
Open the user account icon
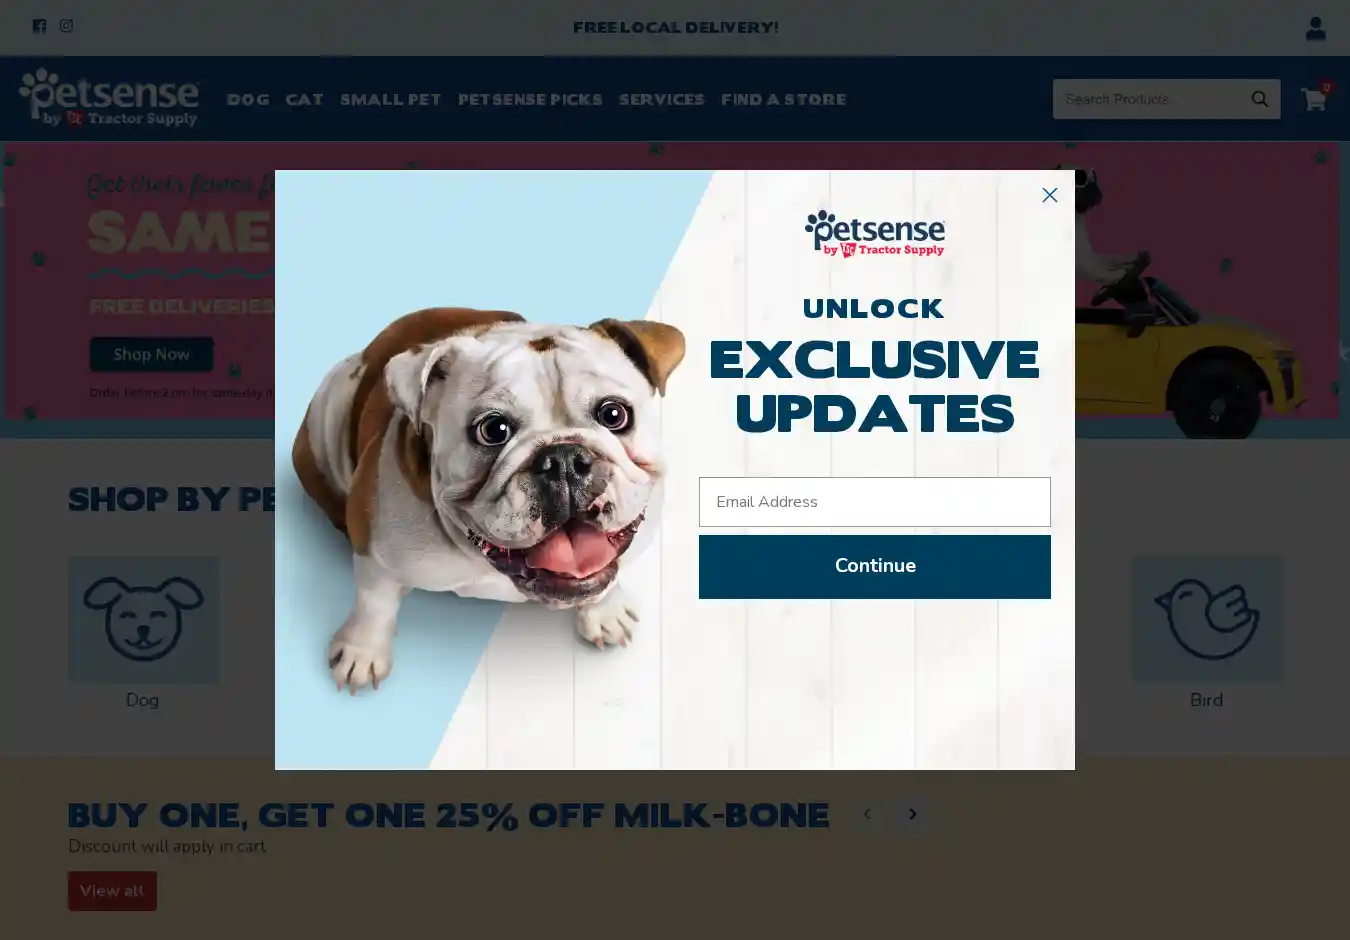click(1315, 28)
